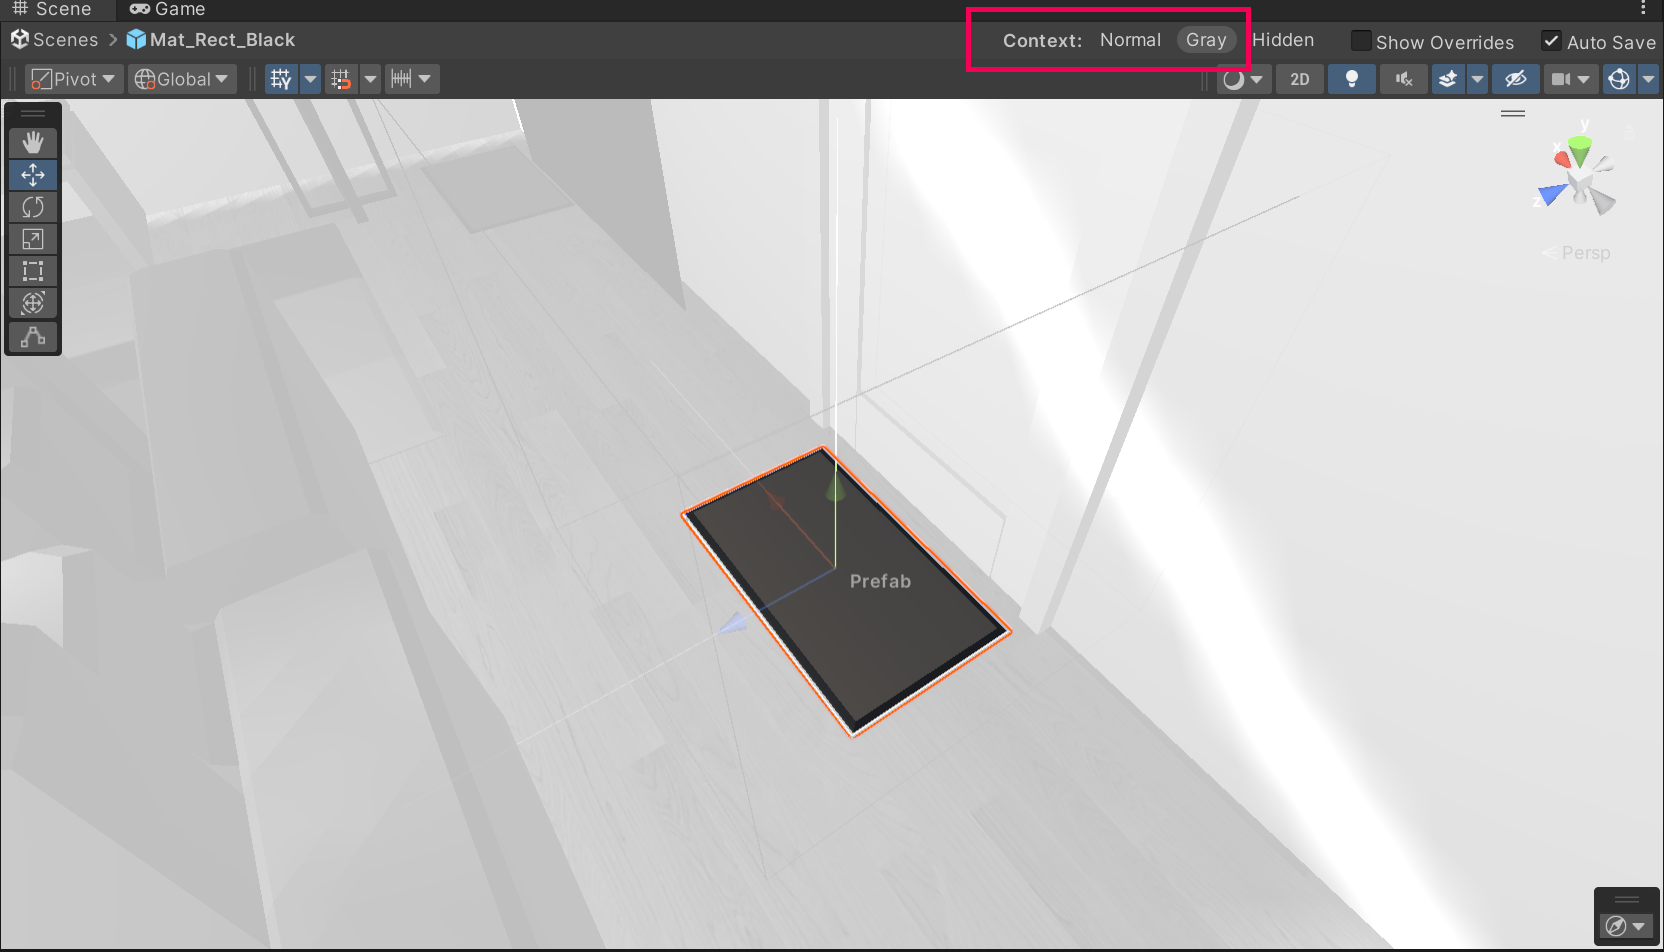Image resolution: width=1664 pixels, height=952 pixels.
Task: Open the custom editor tools button
Action: coord(33,337)
